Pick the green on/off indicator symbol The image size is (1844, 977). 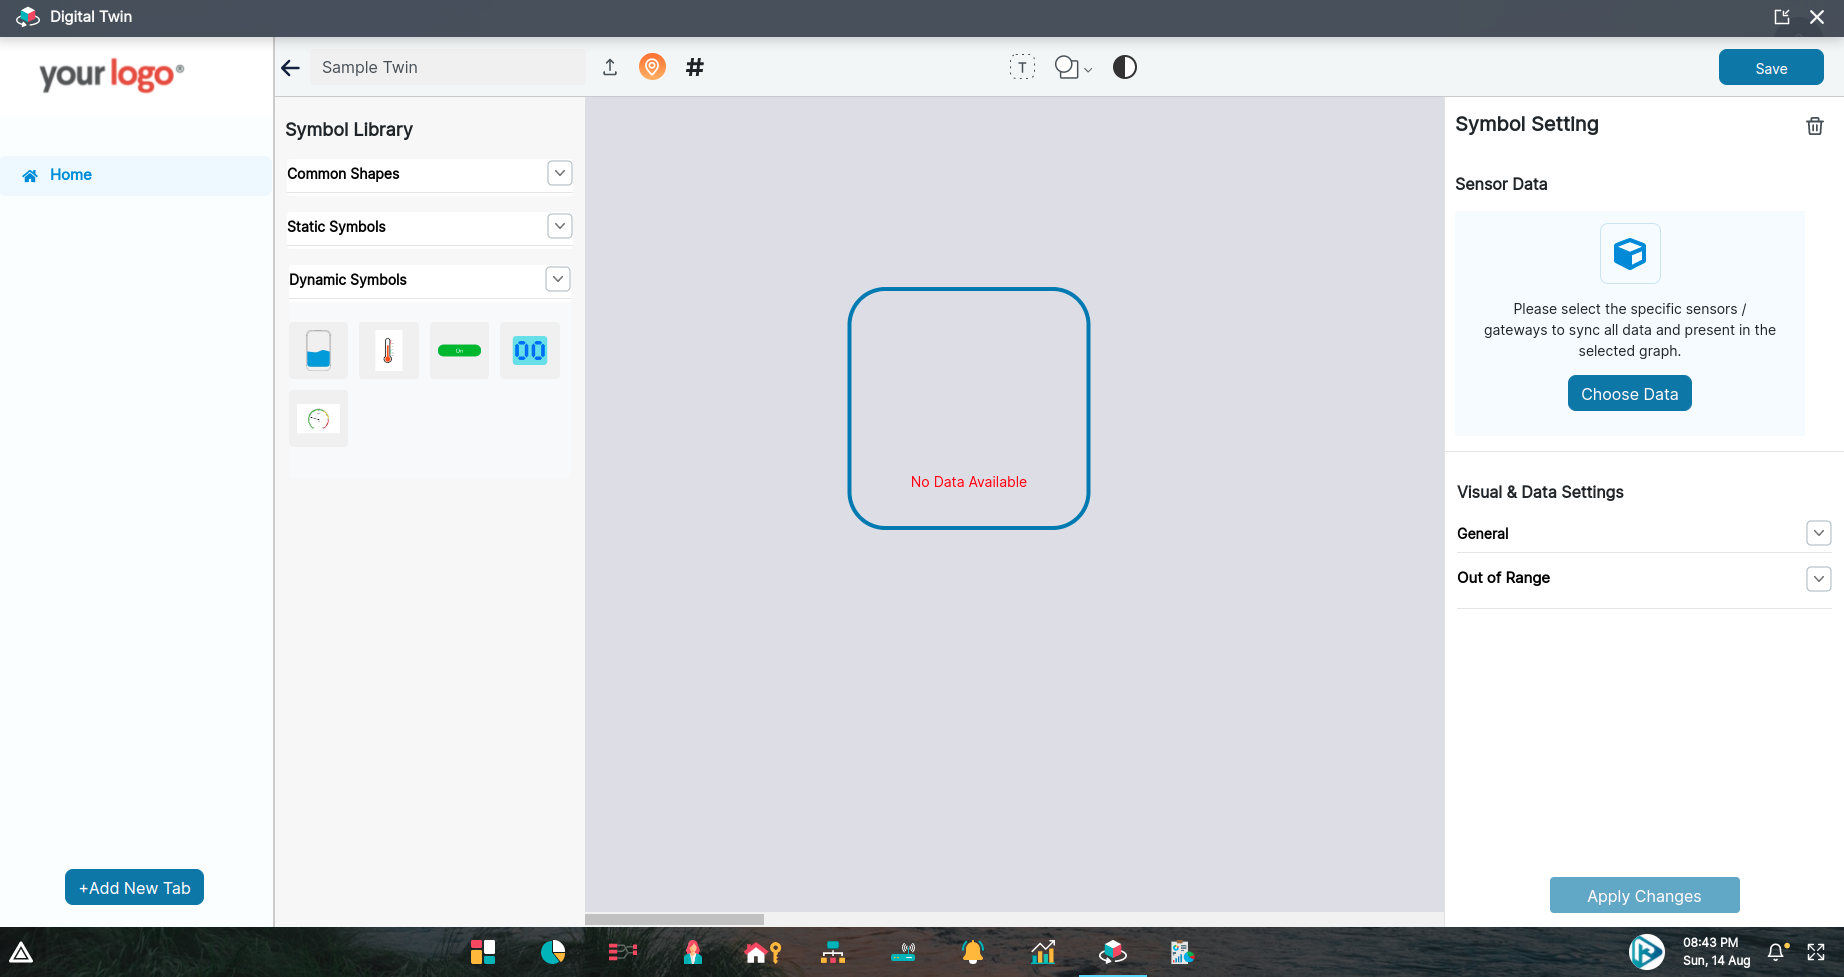459,350
